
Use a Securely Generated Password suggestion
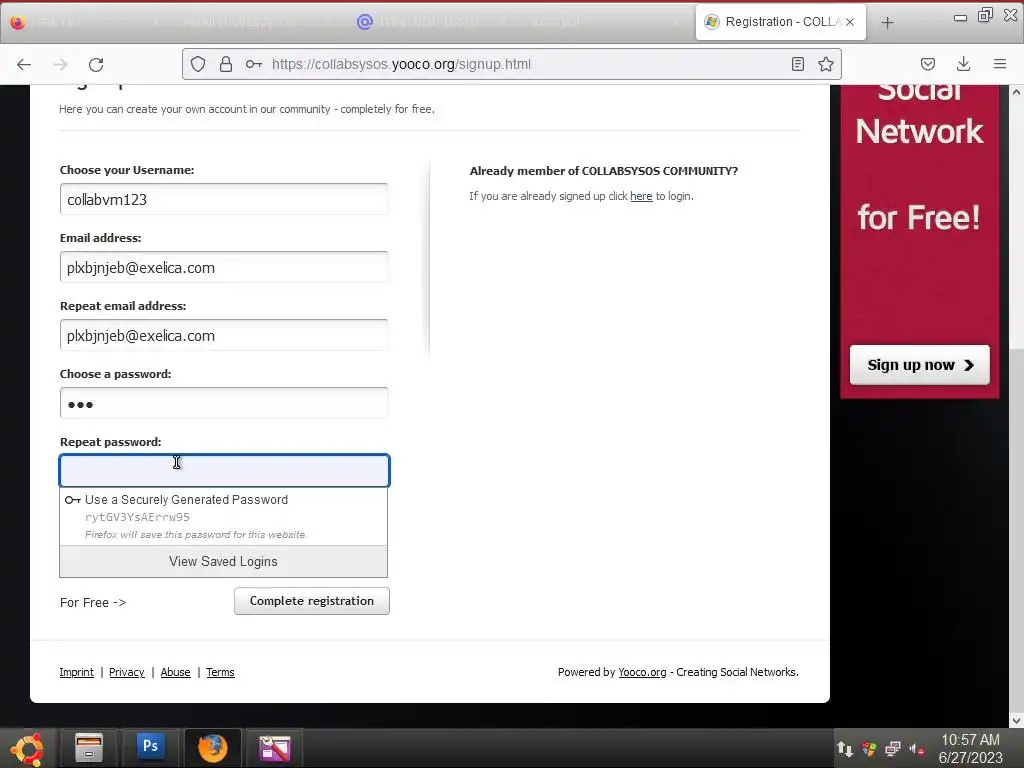coord(223,517)
